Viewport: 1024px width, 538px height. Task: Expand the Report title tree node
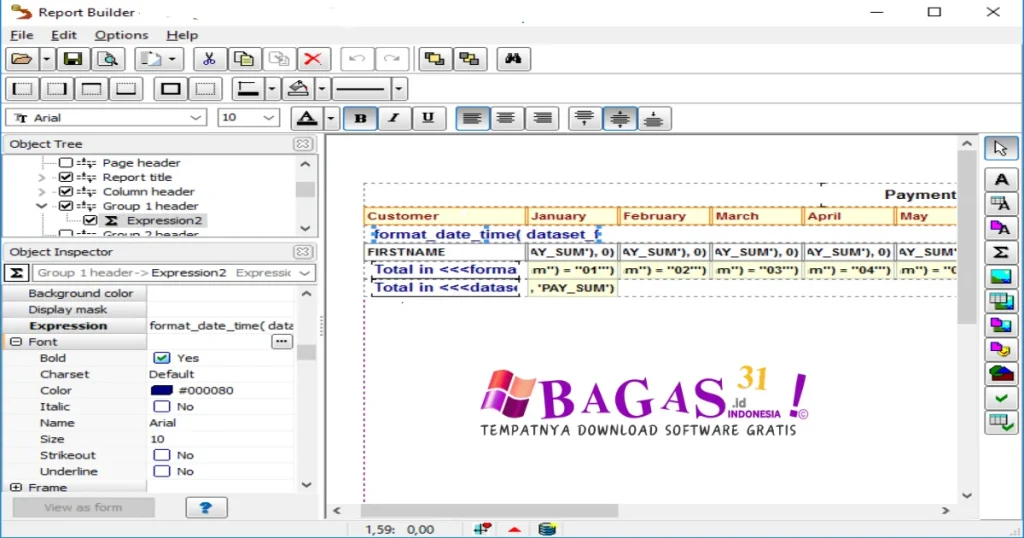(x=42, y=178)
